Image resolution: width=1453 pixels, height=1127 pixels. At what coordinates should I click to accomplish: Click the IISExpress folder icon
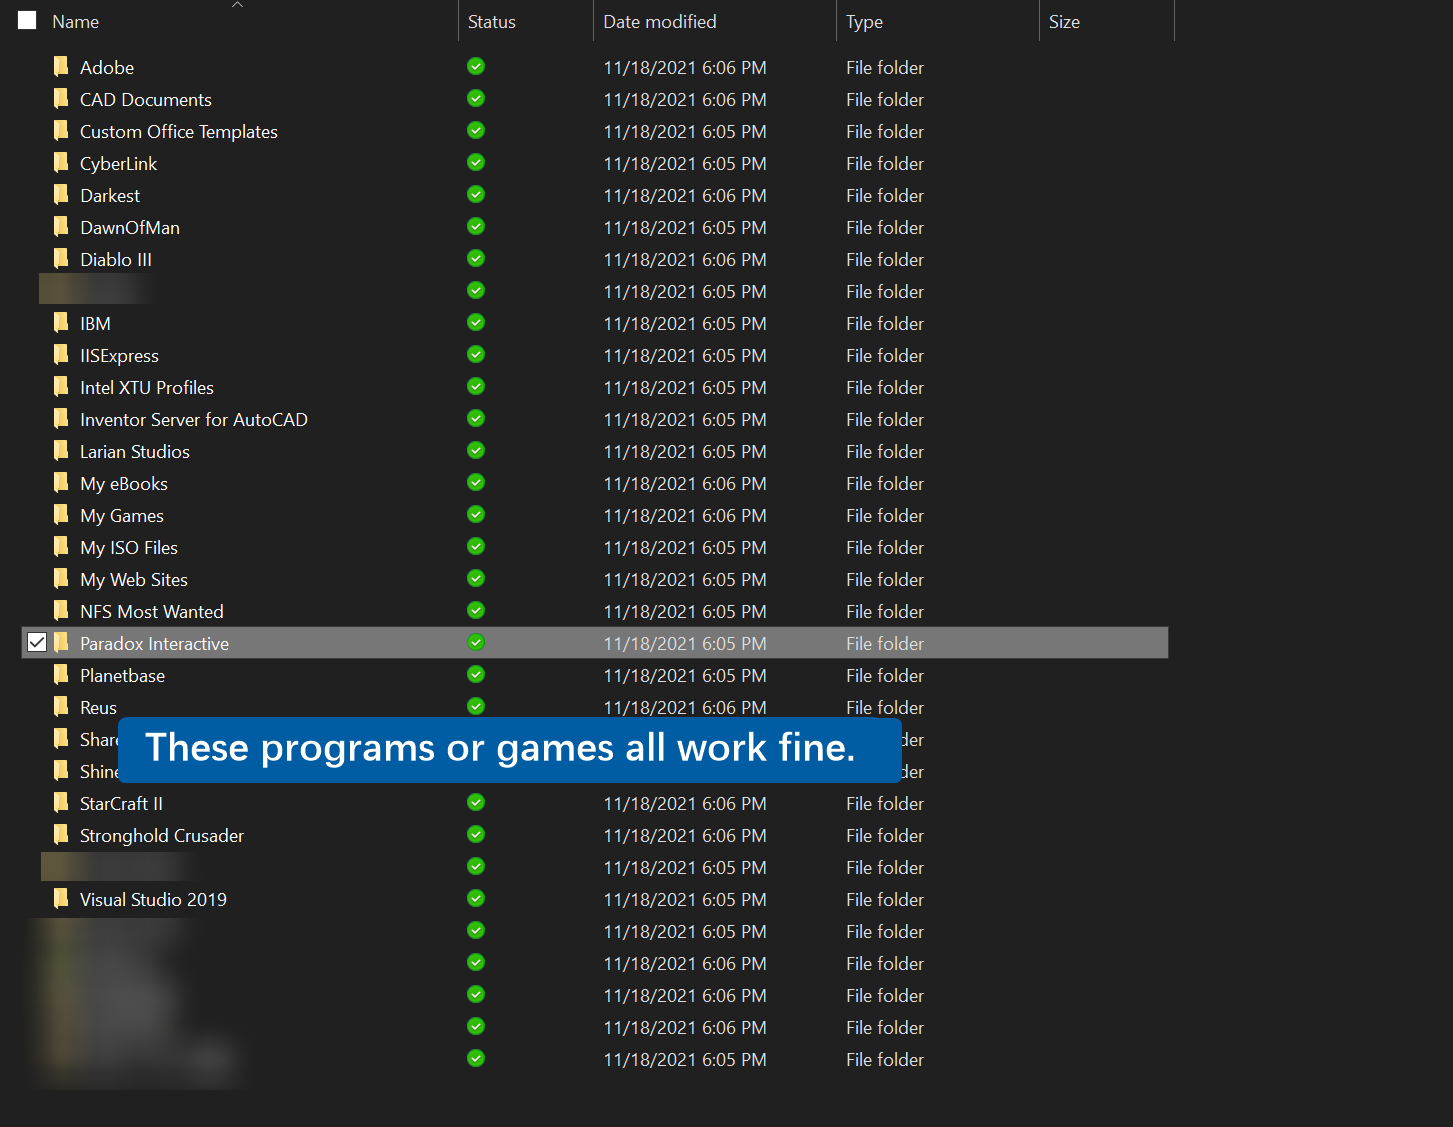tap(61, 355)
